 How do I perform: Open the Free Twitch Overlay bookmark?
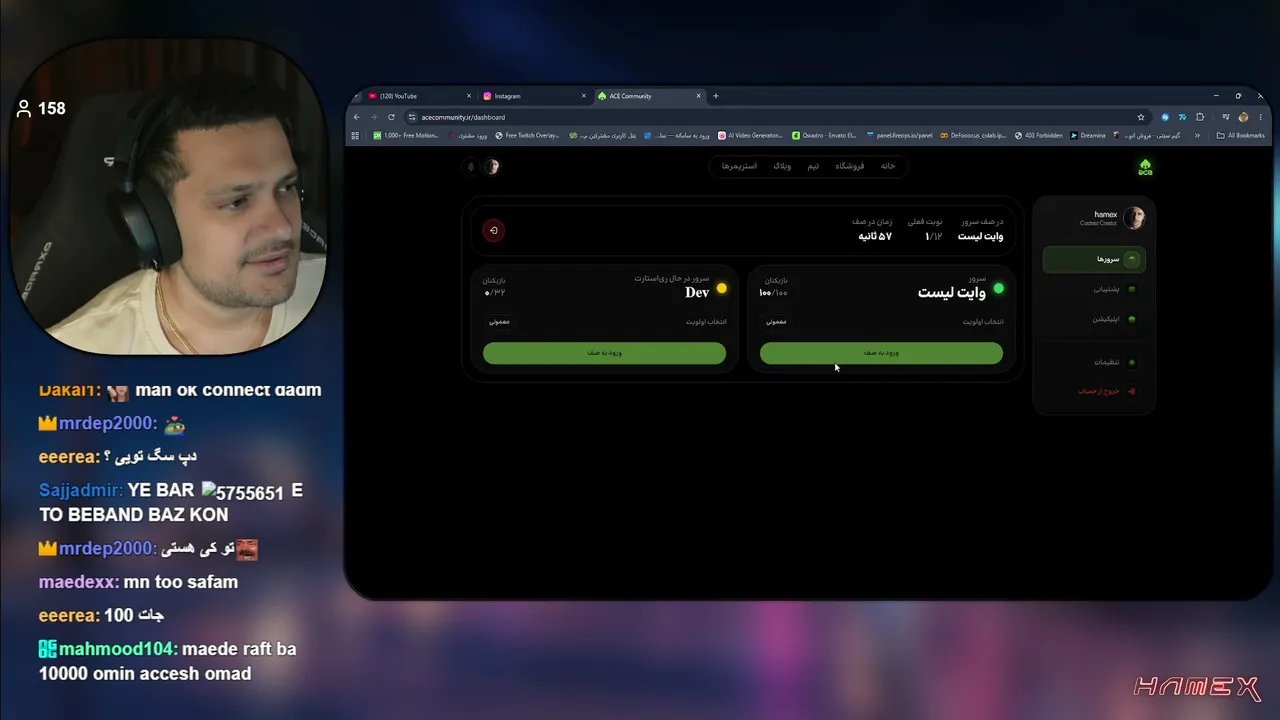528,135
